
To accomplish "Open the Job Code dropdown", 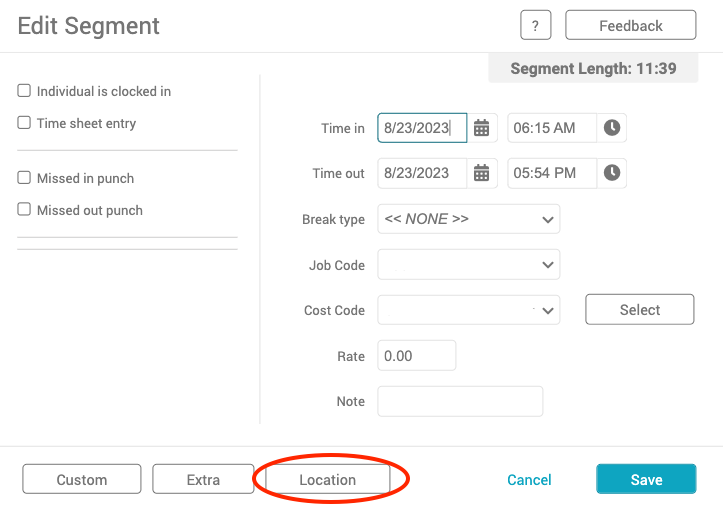I will tap(468, 265).
